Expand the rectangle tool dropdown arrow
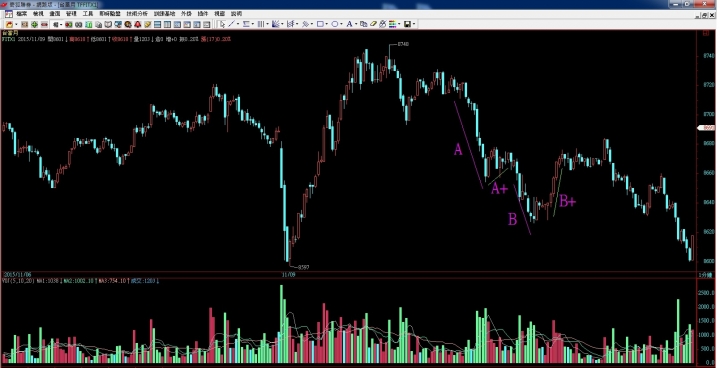Screen dimensions: 720x368 click(x=327, y=24)
